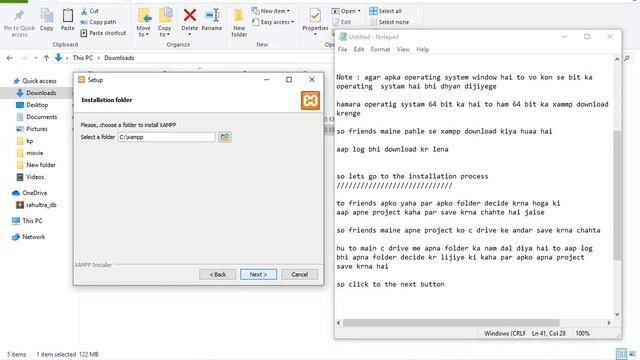Click Explorer search icon
640x360 pixels.
pyautogui.click(x=627, y=58)
